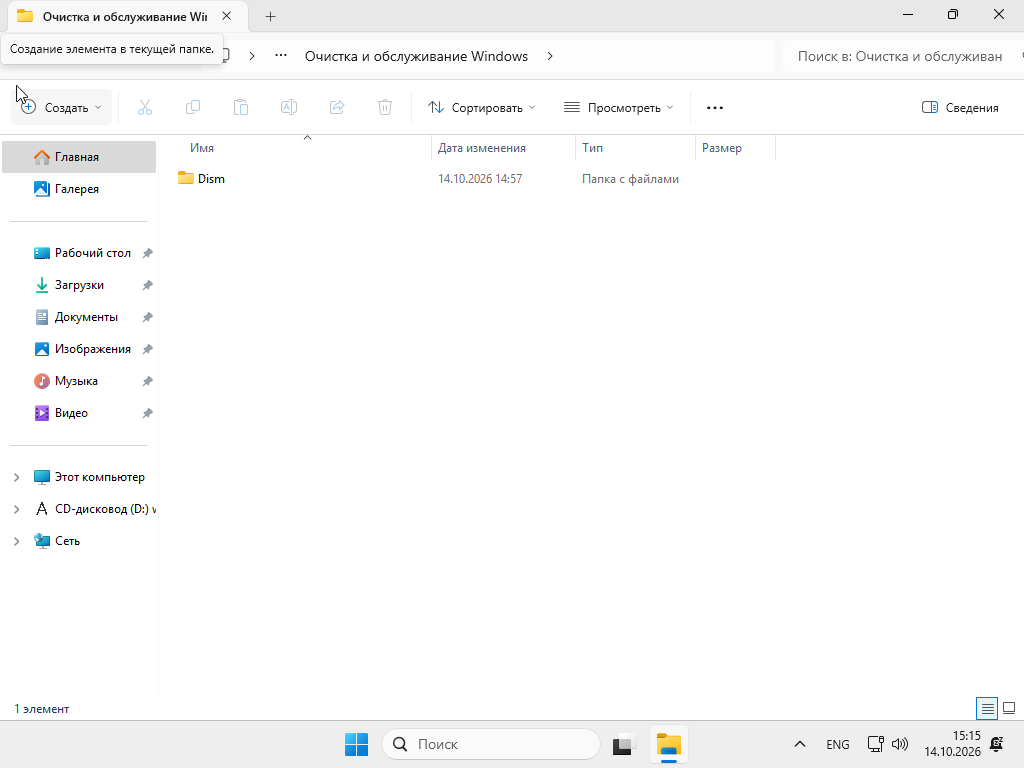1024x768 pixels.
Task: Click the Папка с файлами type cell
Action: point(630,179)
